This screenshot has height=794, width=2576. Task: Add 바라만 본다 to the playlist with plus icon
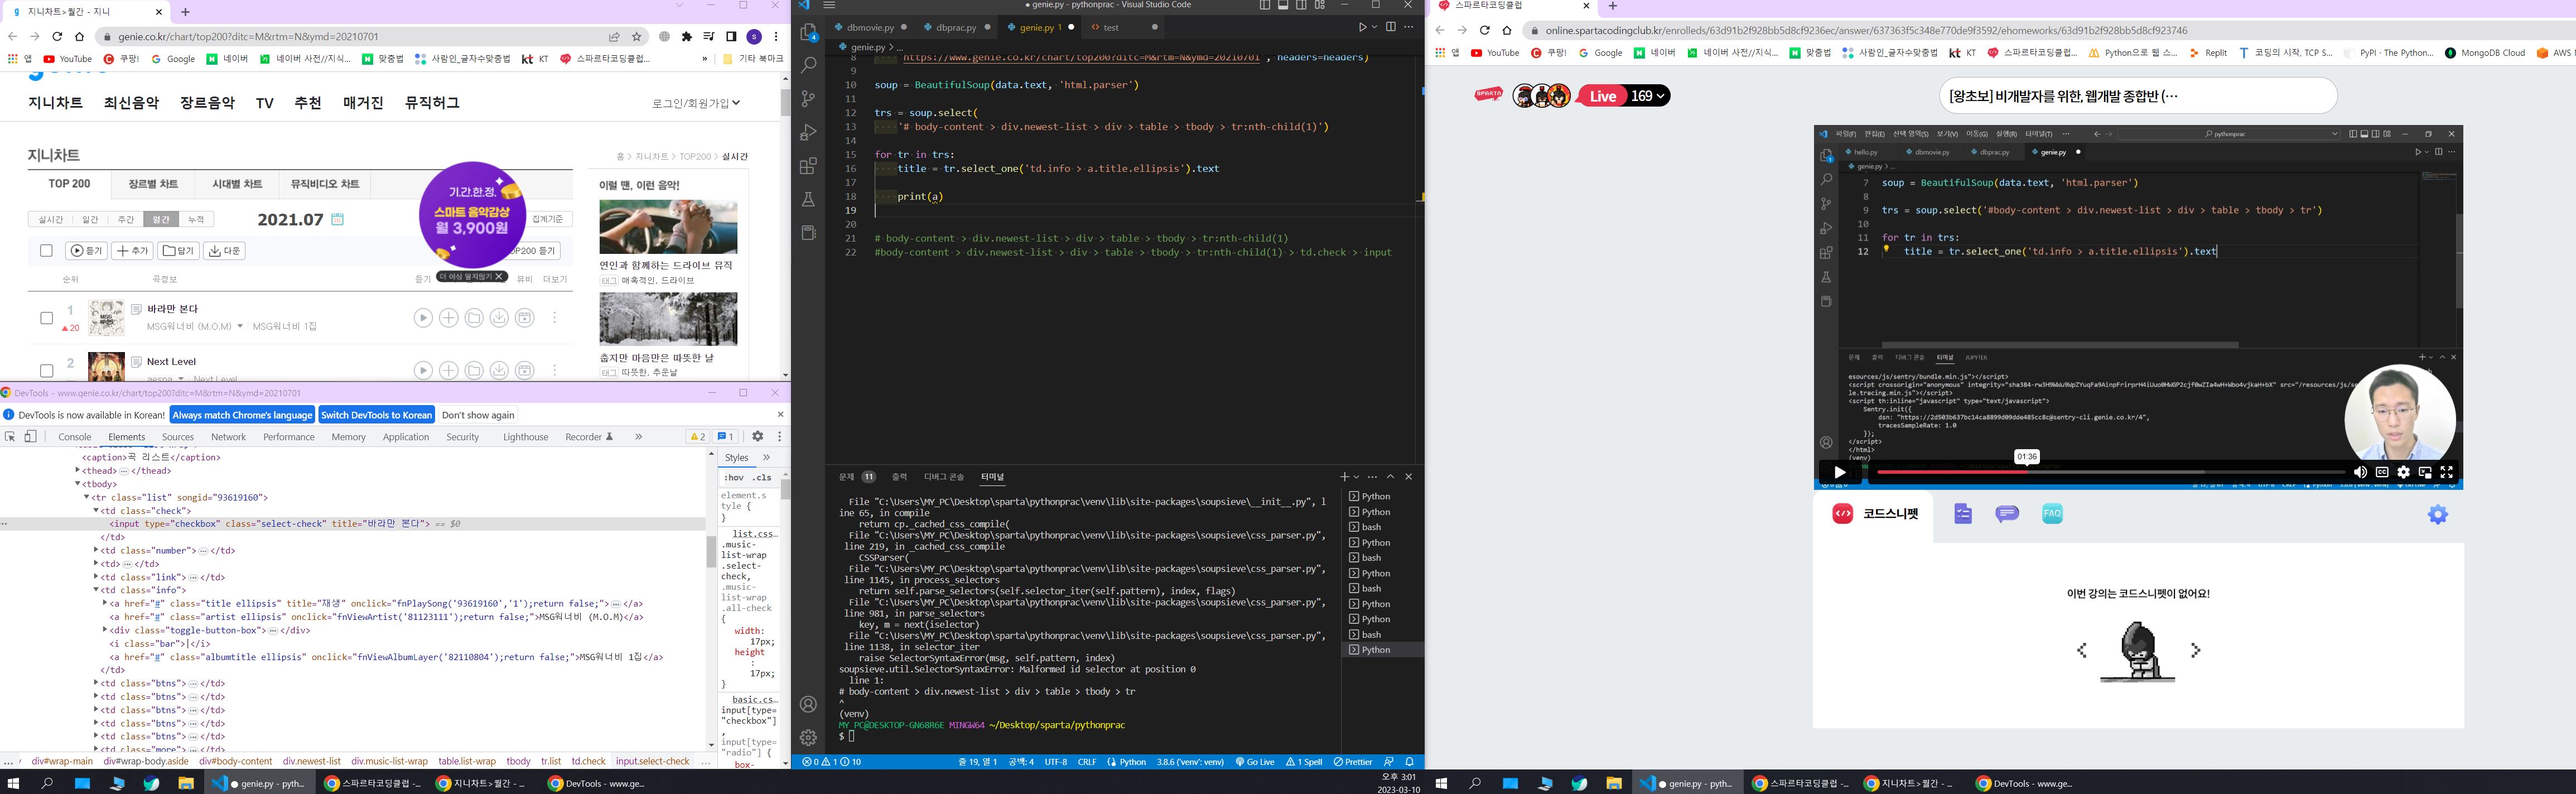coord(449,318)
